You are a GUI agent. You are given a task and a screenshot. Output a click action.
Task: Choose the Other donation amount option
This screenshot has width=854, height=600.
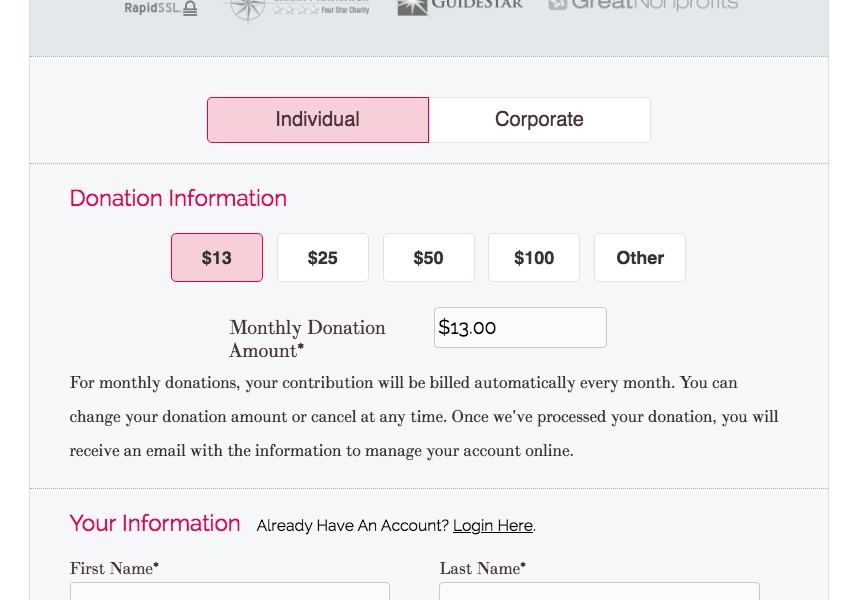click(640, 258)
